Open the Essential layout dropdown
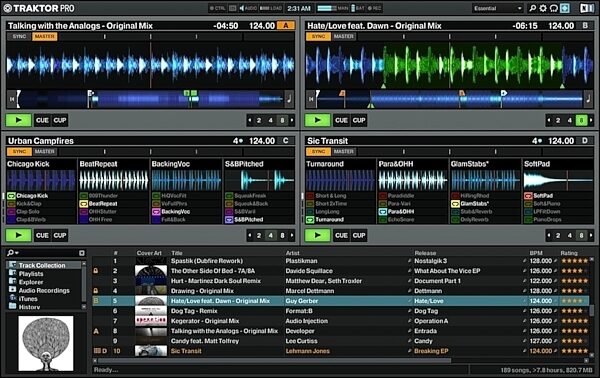This screenshot has height=378, width=600. click(497, 8)
